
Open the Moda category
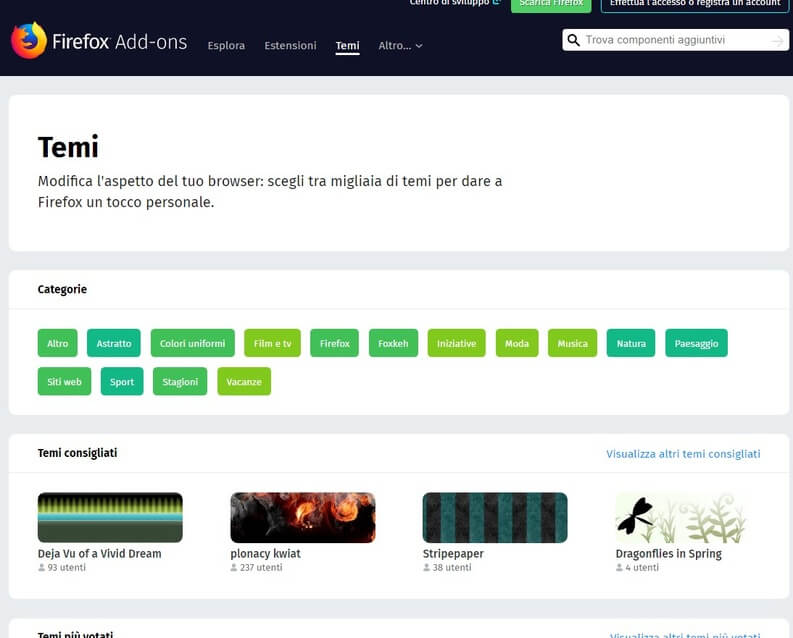click(517, 343)
